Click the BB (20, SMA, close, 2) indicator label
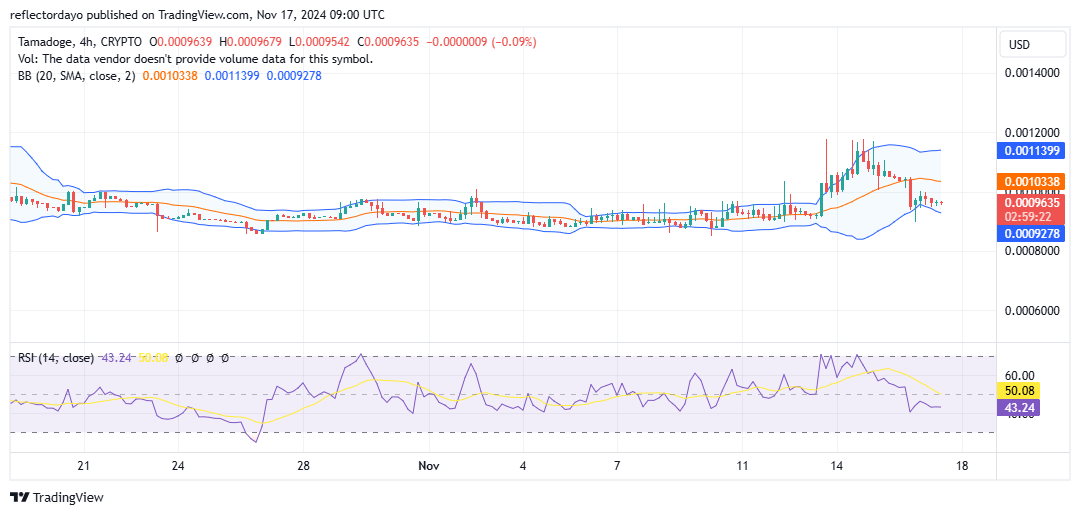This screenshot has height=515, width=1080. (78, 75)
